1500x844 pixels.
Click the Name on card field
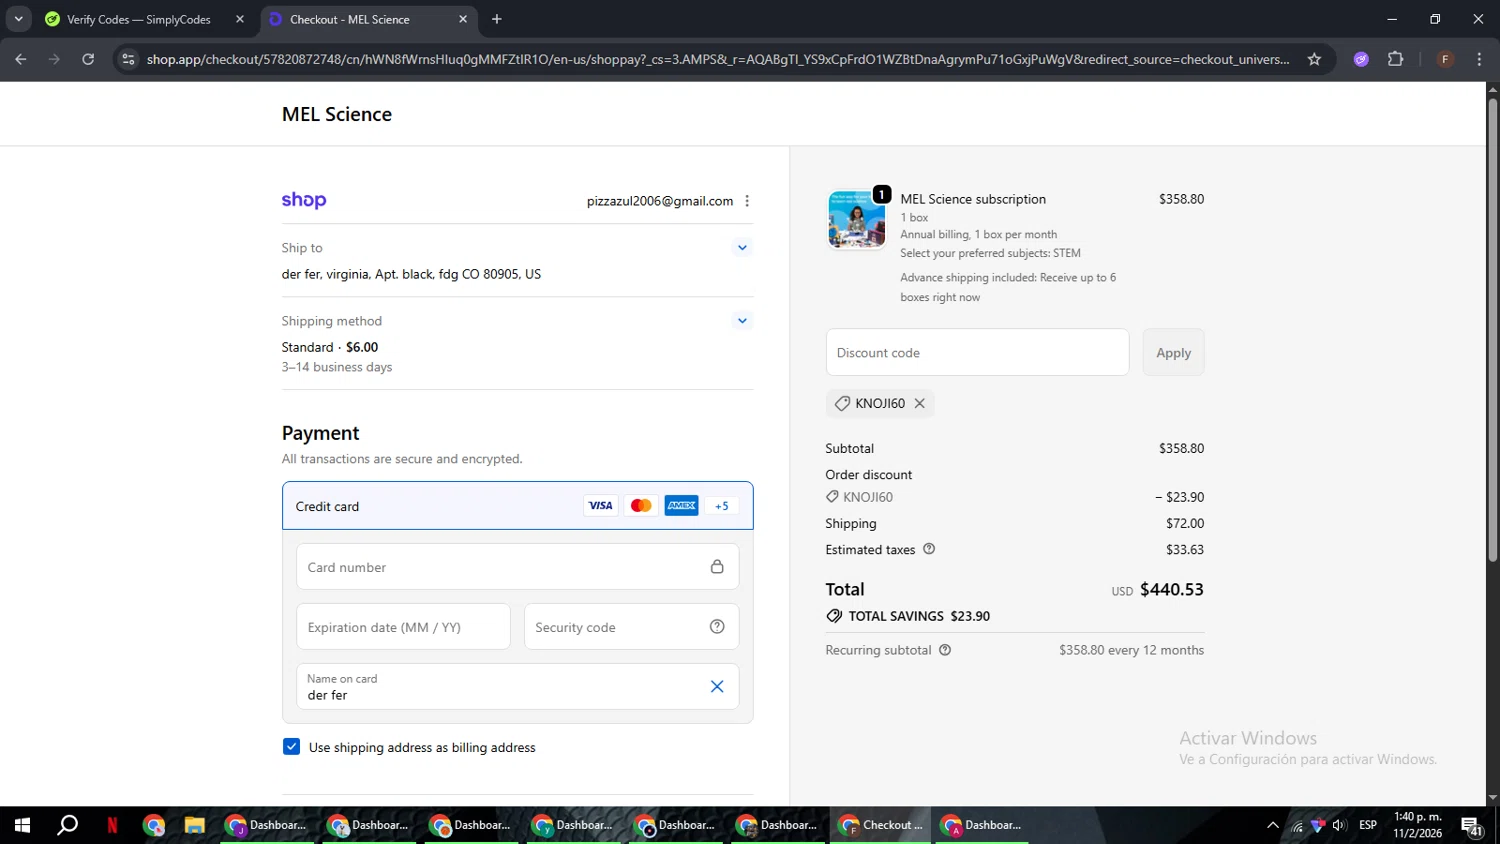518,687
